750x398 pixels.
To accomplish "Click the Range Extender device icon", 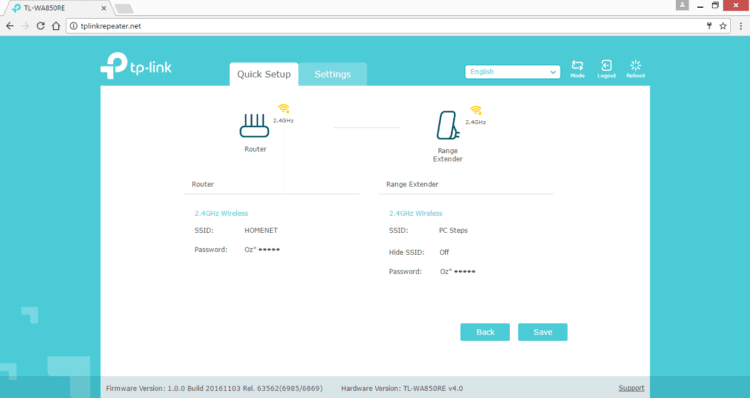I will [448, 125].
